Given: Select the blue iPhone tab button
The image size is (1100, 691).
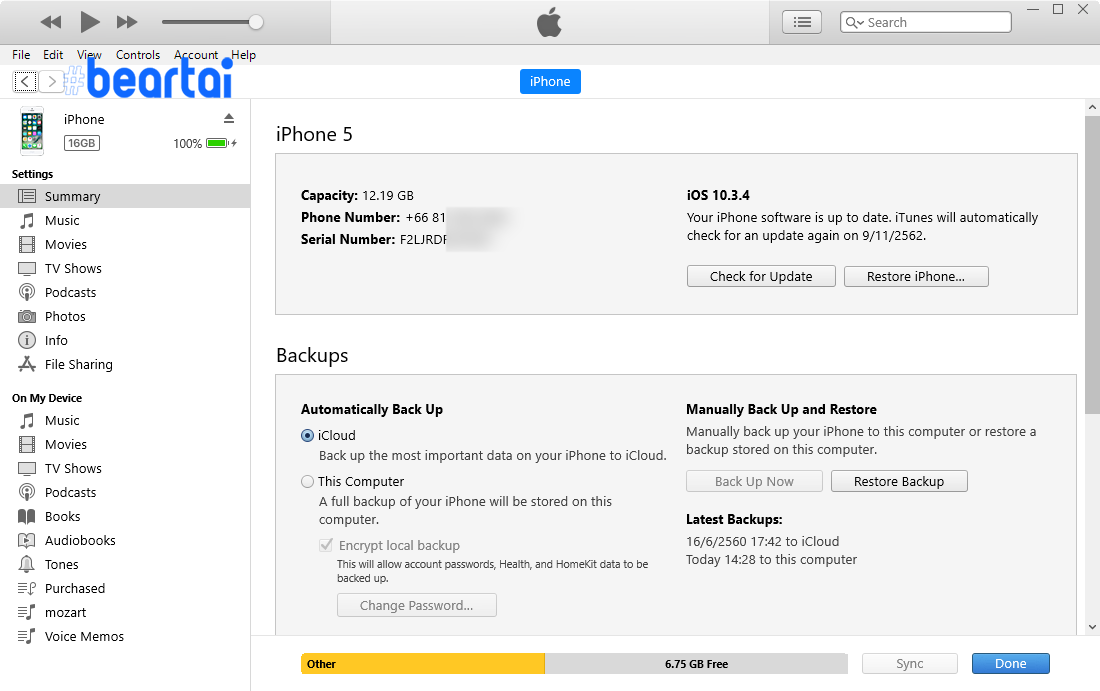Looking at the screenshot, I should point(550,81).
